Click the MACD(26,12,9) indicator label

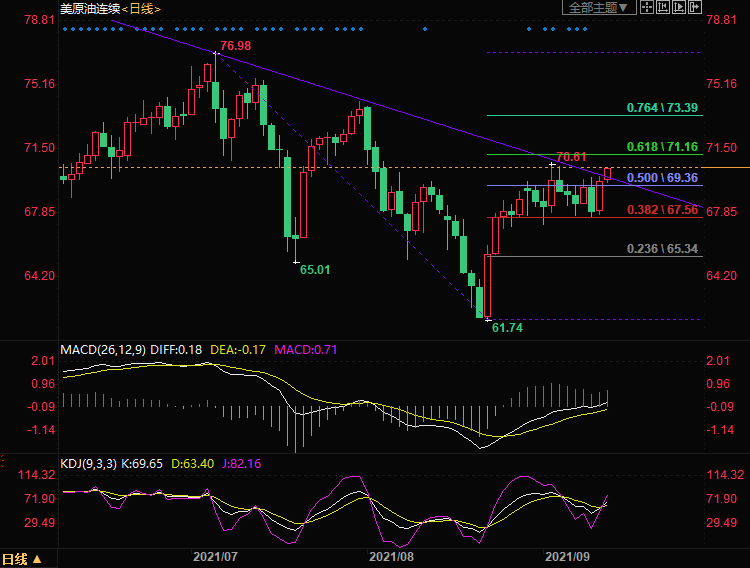coord(102,349)
